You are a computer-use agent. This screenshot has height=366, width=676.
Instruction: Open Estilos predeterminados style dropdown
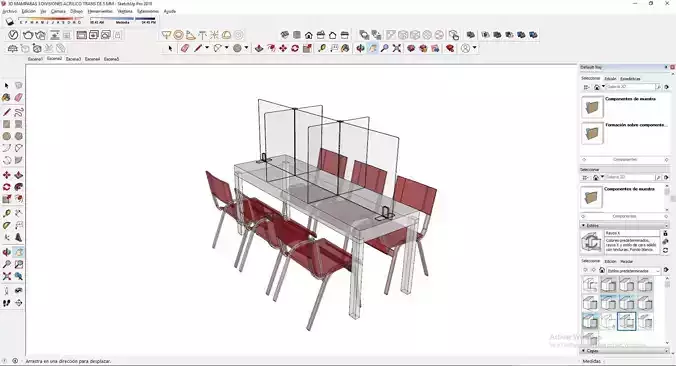(x=633, y=271)
